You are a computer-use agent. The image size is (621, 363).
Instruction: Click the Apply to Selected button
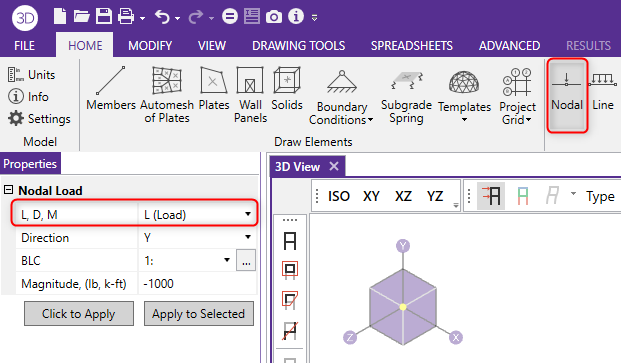point(198,314)
